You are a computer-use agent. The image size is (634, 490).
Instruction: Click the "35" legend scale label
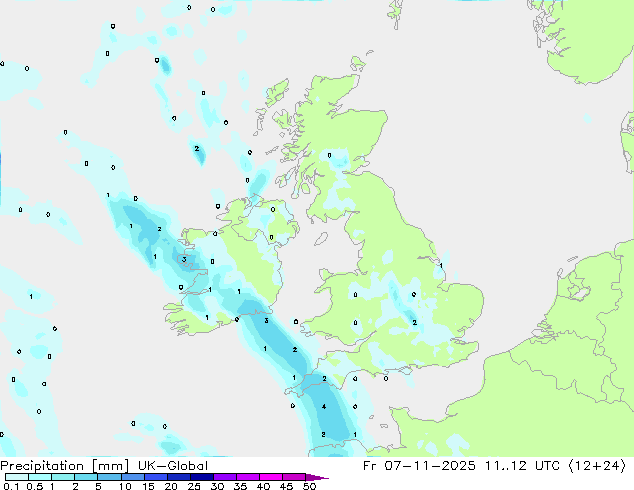point(240,486)
